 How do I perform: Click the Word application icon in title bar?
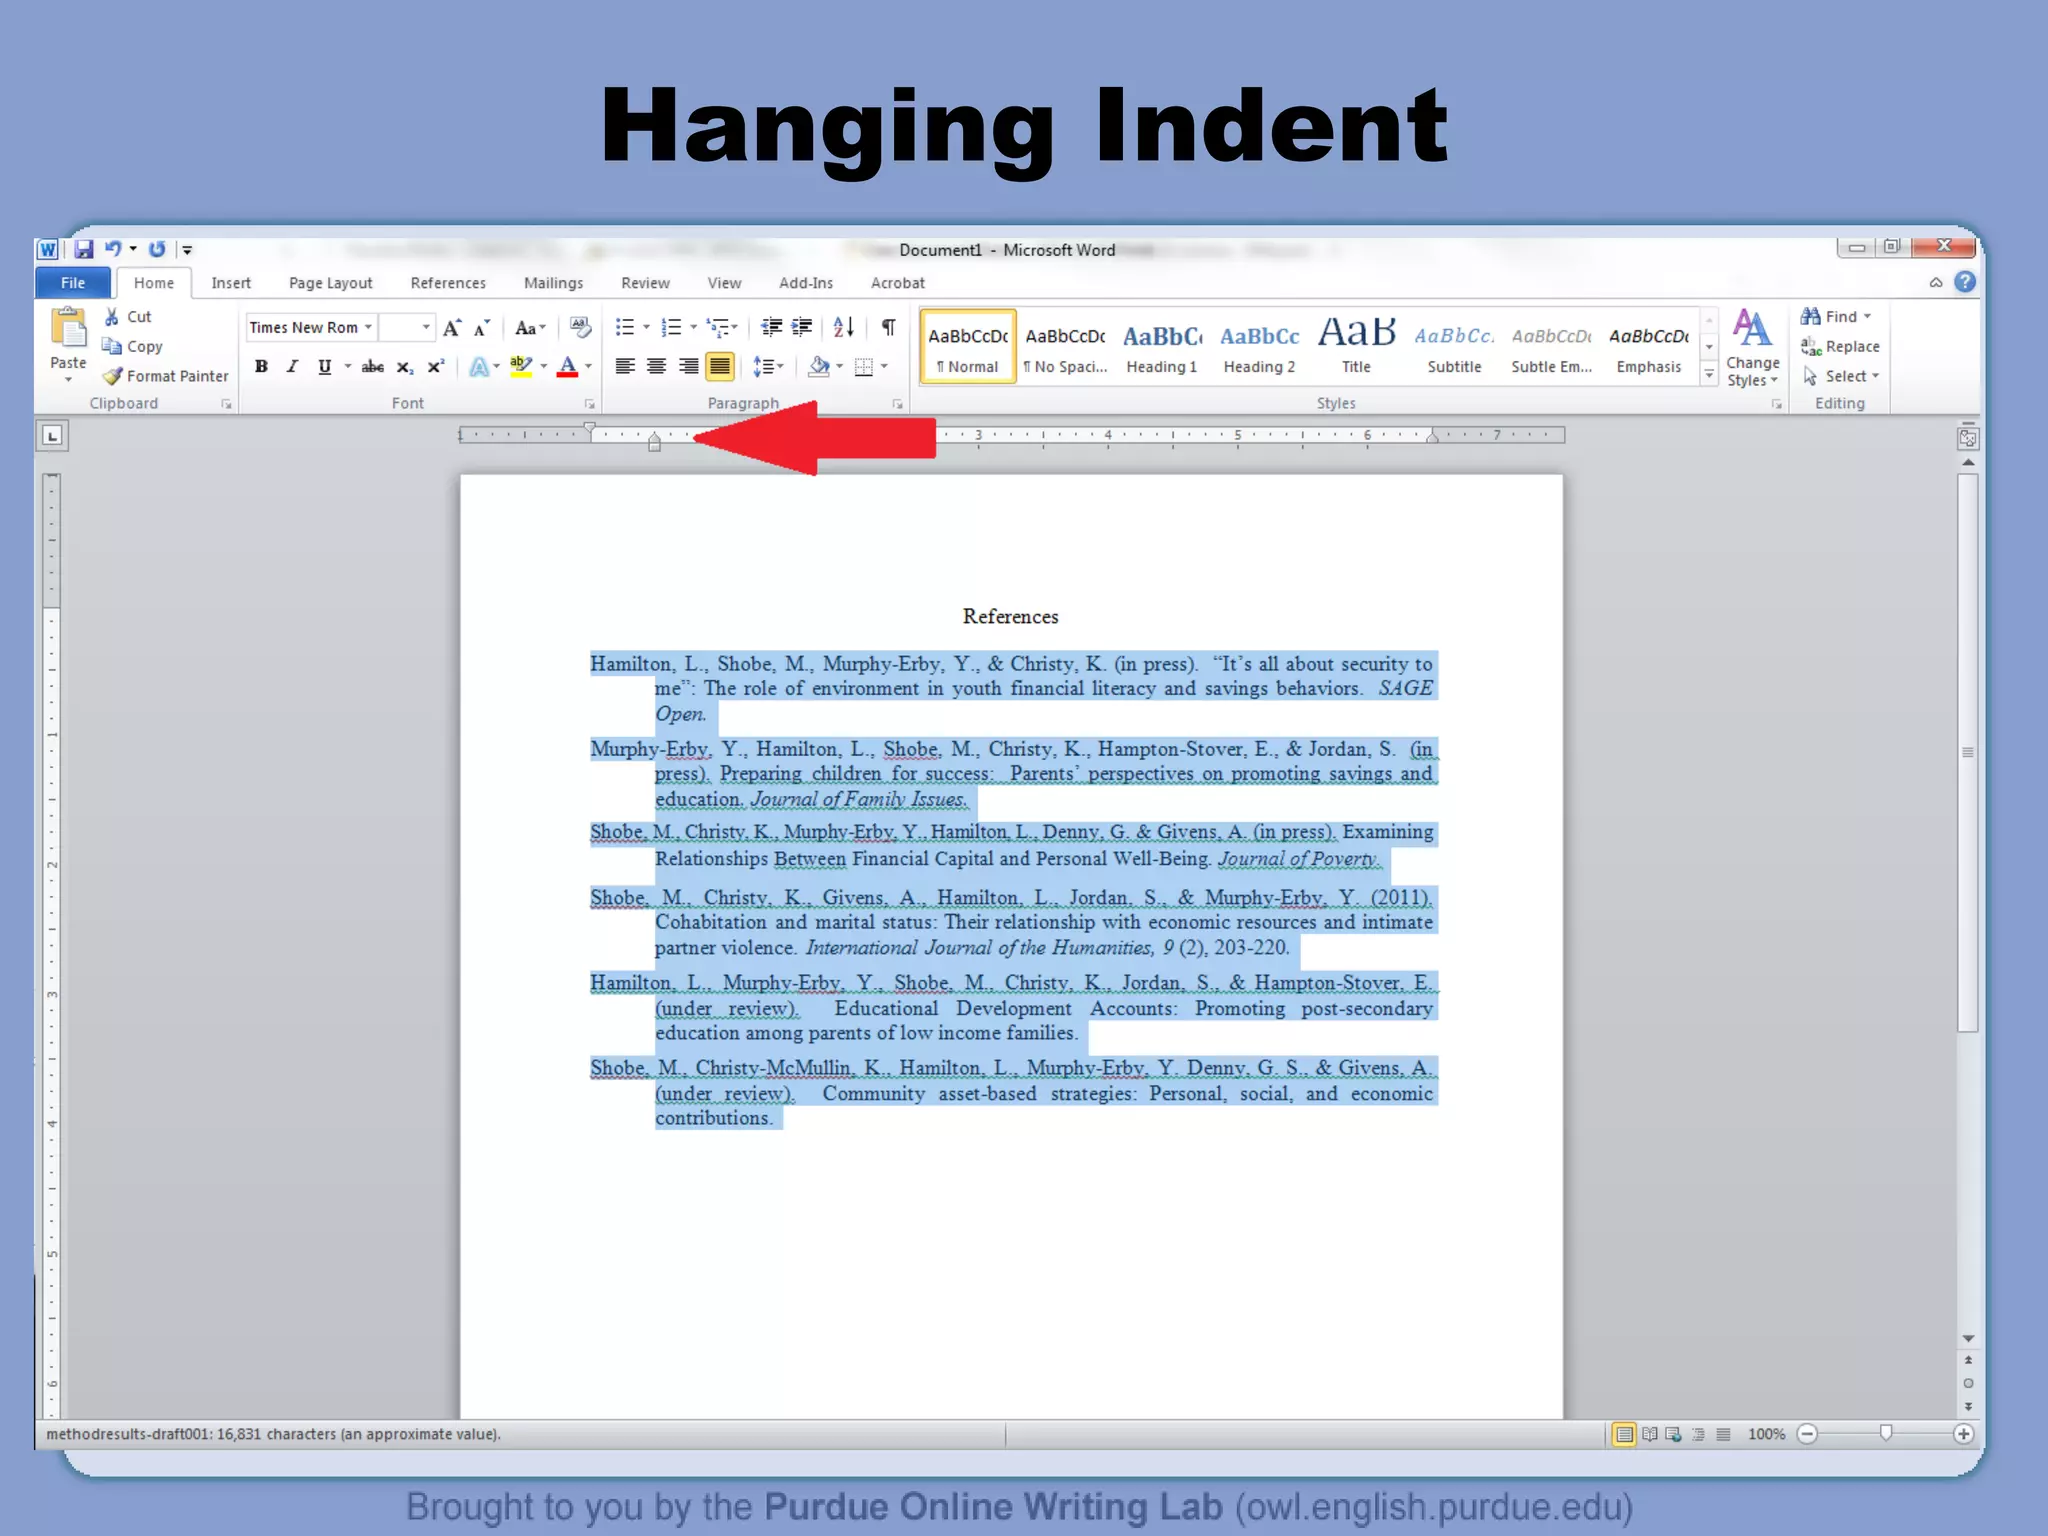(x=47, y=250)
